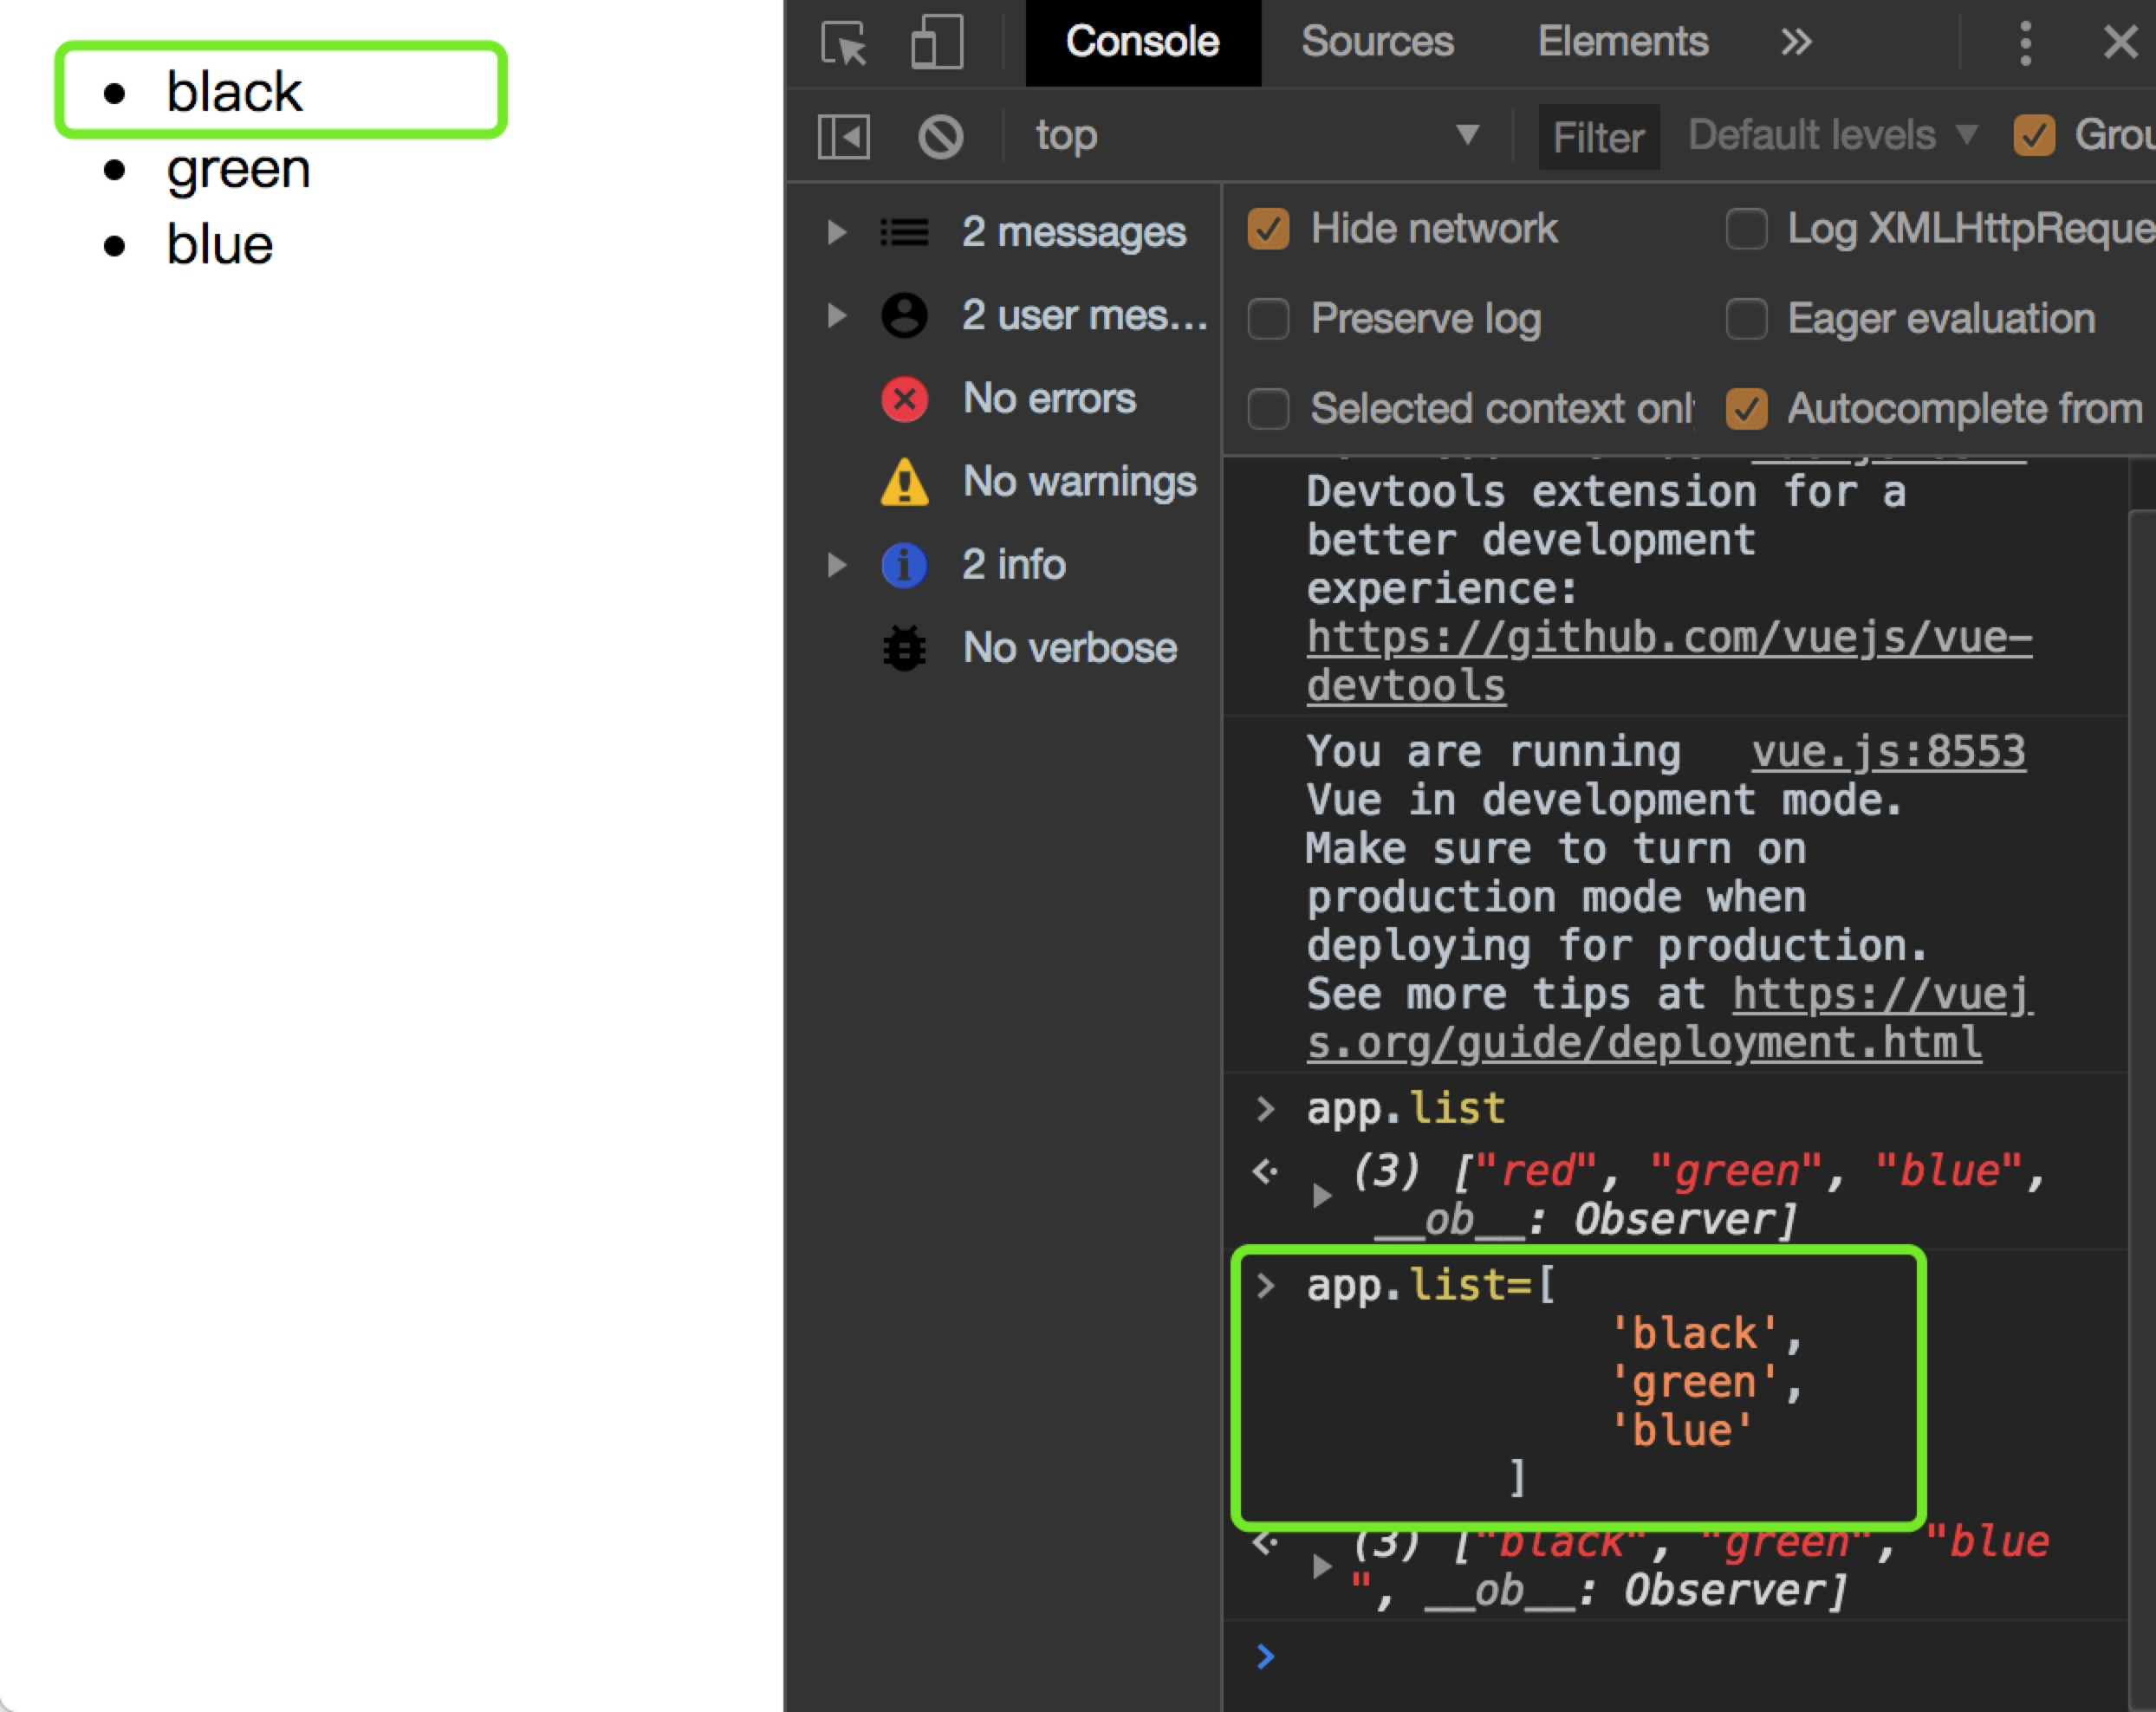Viewport: 2156px width, 1712px height.
Task: Toggle the device toolbar icon
Action: (x=937, y=43)
